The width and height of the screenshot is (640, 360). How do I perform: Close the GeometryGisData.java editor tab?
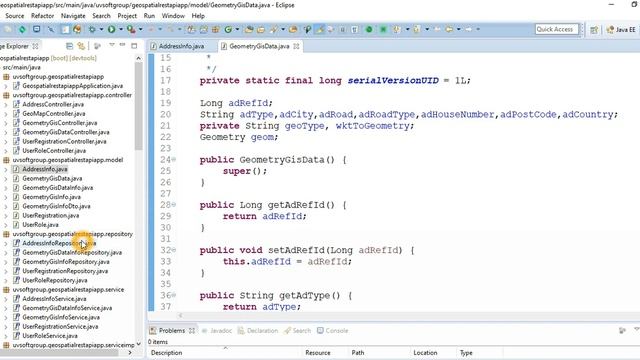[x=296, y=46]
